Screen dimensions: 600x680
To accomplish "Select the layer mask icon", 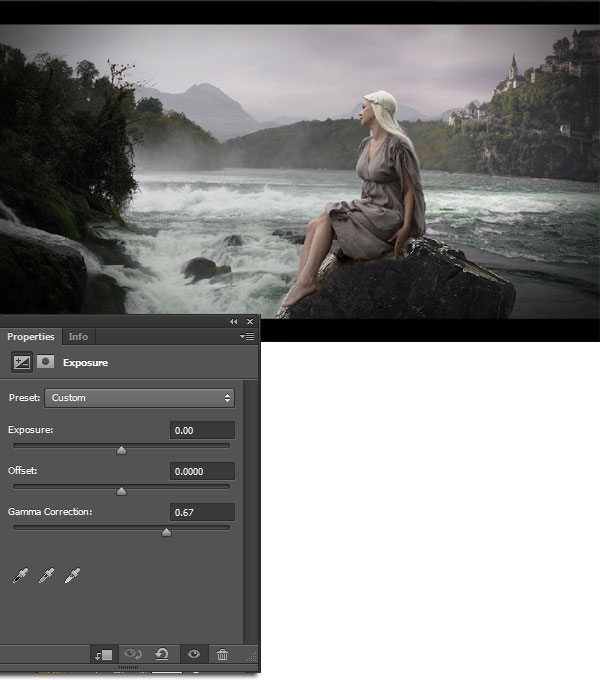I will pos(46,362).
